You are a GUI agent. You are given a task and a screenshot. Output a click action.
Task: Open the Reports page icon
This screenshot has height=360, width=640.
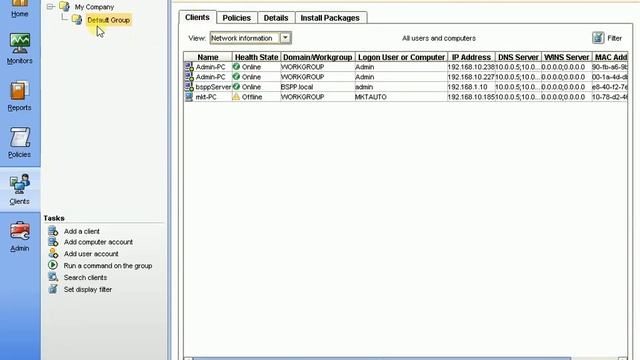coord(19,91)
